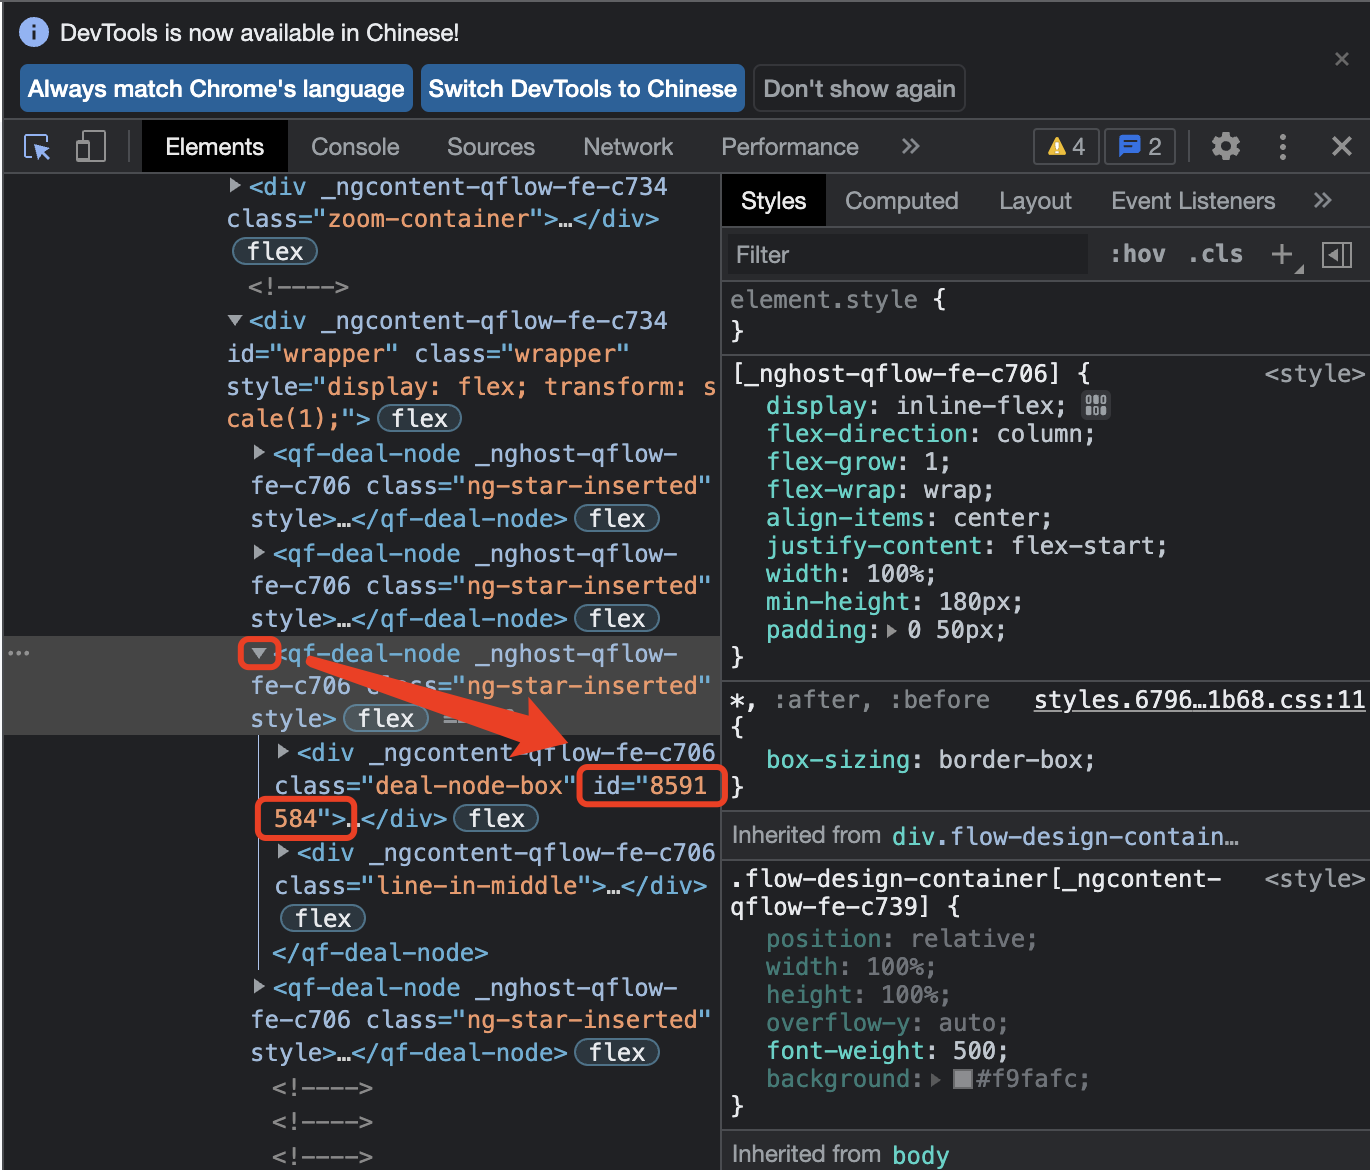Image resolution: width=1370 pixels, height=1170 pixels.
Task: Open DevTools settings gear
Action: (1226, 147)
